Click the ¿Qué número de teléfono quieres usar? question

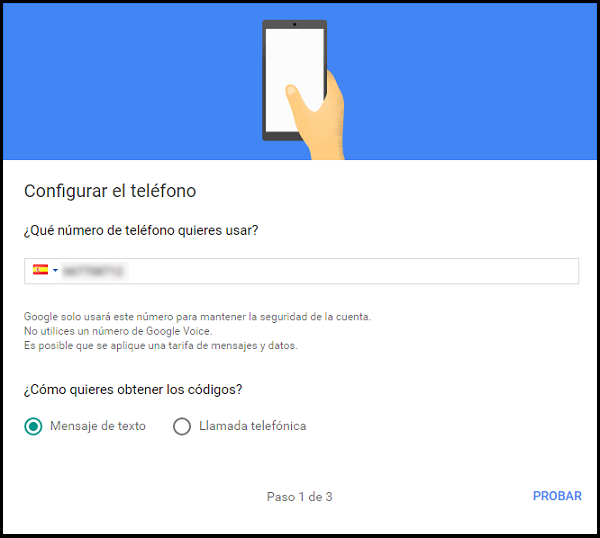(141, 231)
